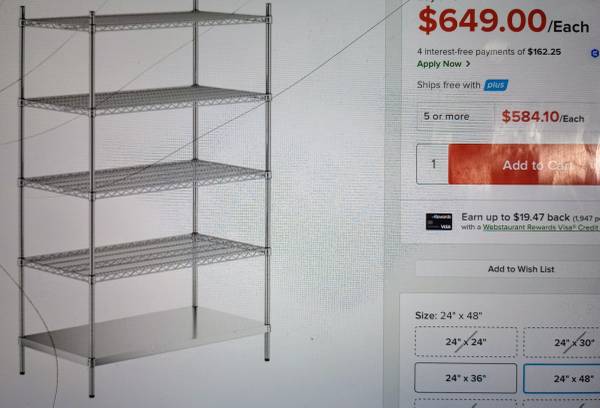Open the Webstaurant Rewards Visa Credit link
Screen dimensions: 600x408
[541, 227]
